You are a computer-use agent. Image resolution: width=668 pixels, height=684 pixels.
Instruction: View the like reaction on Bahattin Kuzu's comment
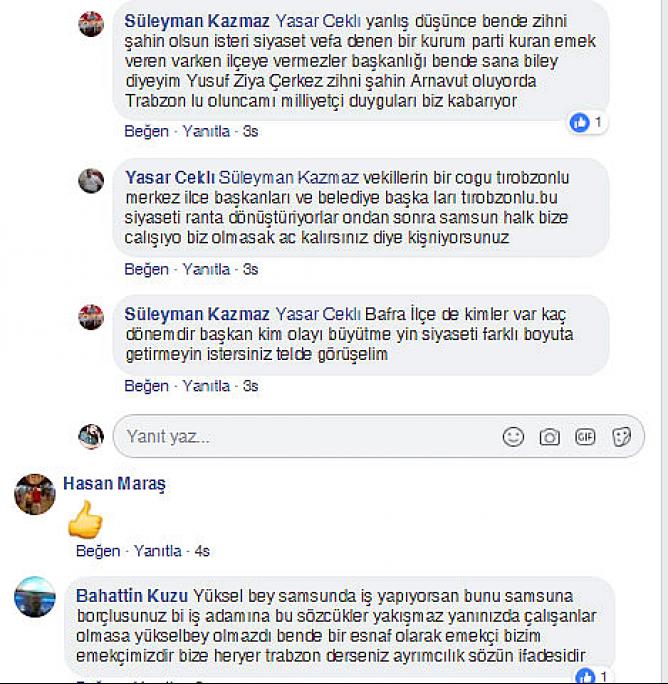coord(592,676)
